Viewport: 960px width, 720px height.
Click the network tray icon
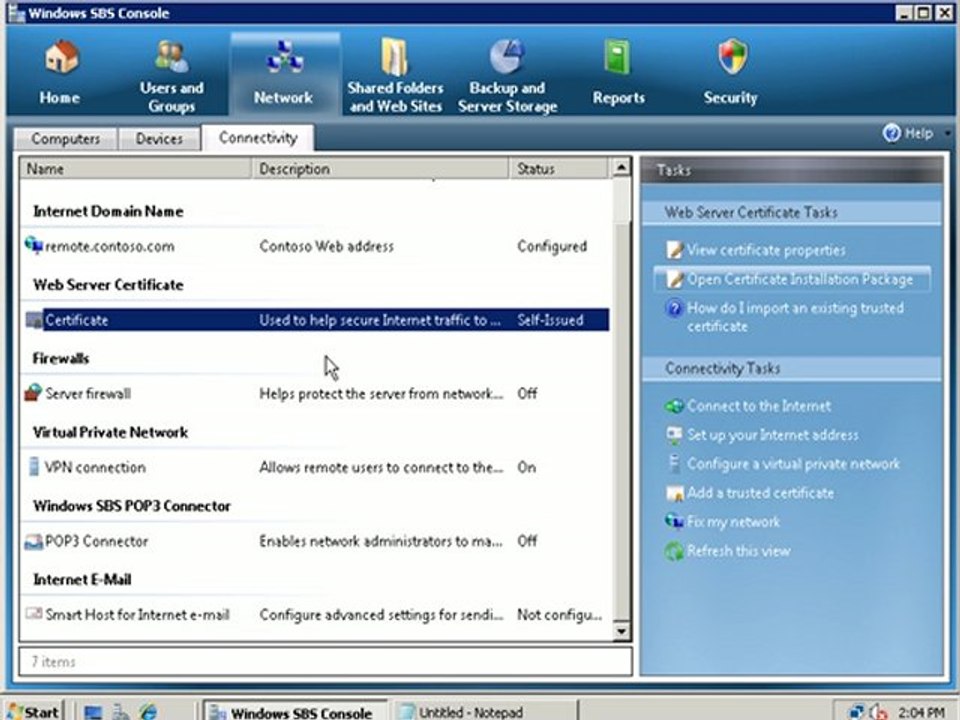coord(855,712)
